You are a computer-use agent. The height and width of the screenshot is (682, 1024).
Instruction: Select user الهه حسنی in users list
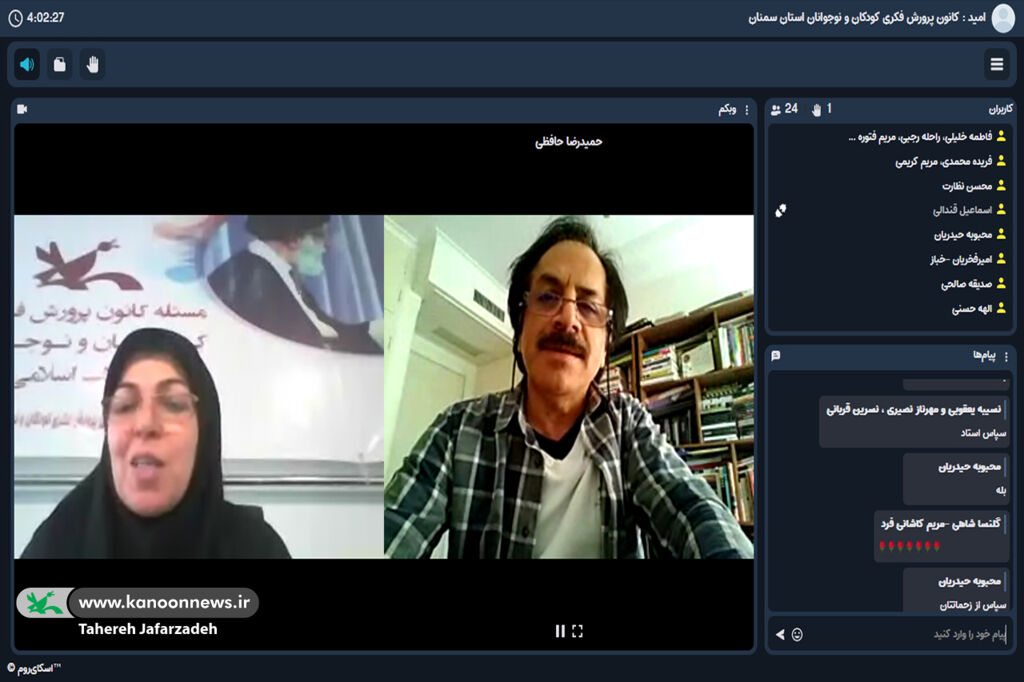[972, 309]
